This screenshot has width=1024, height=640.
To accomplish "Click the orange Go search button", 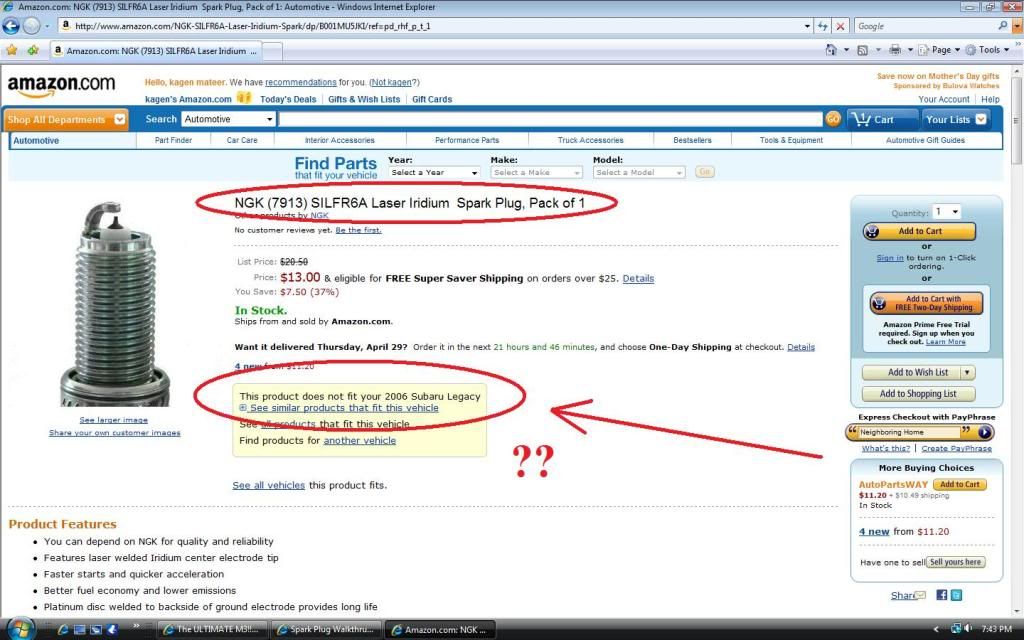I will 832,119.
